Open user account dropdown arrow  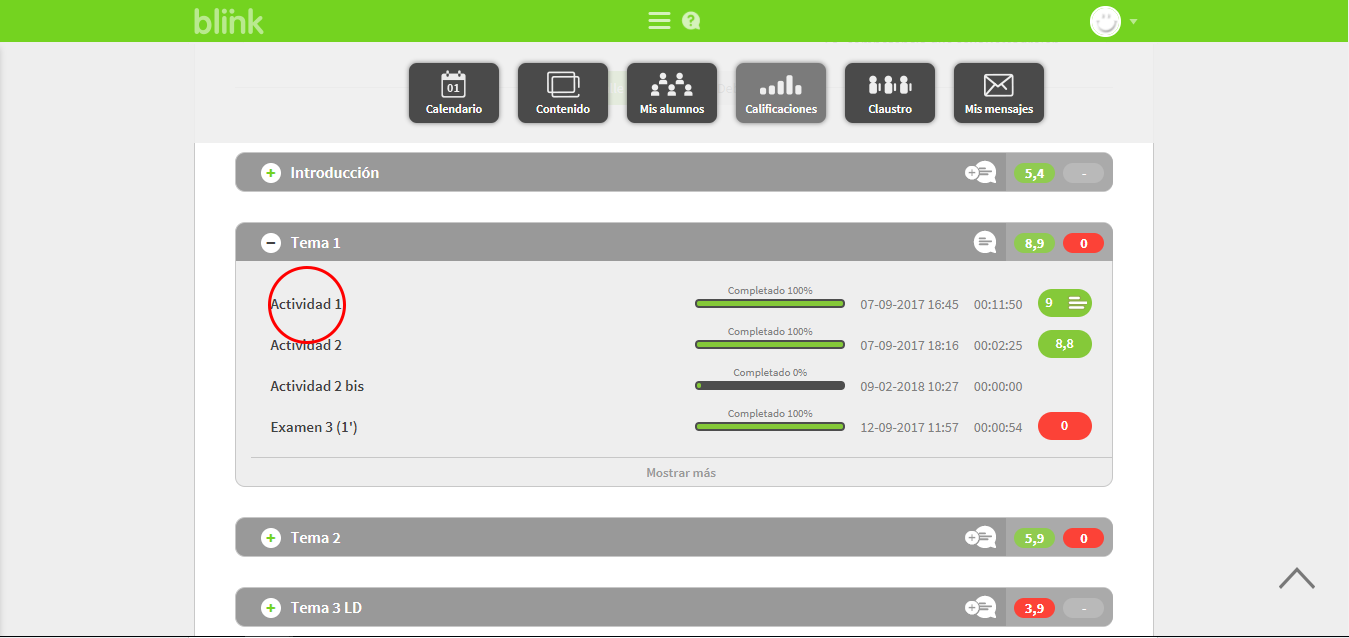(1133, 22)
